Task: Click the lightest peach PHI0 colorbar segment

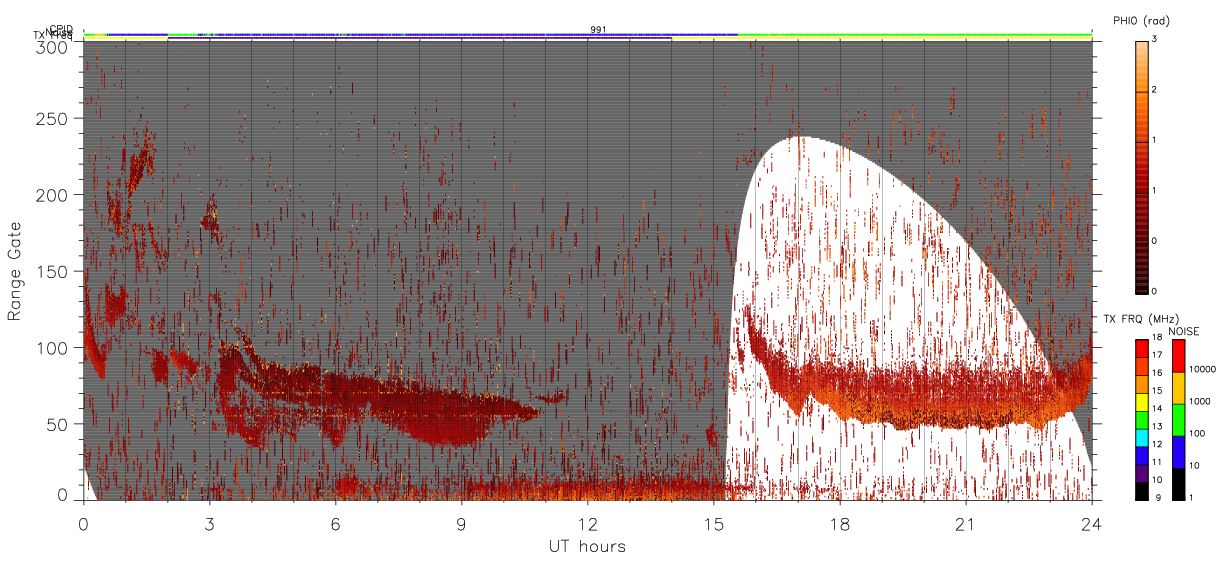Action: click(x=1142, y=66)
